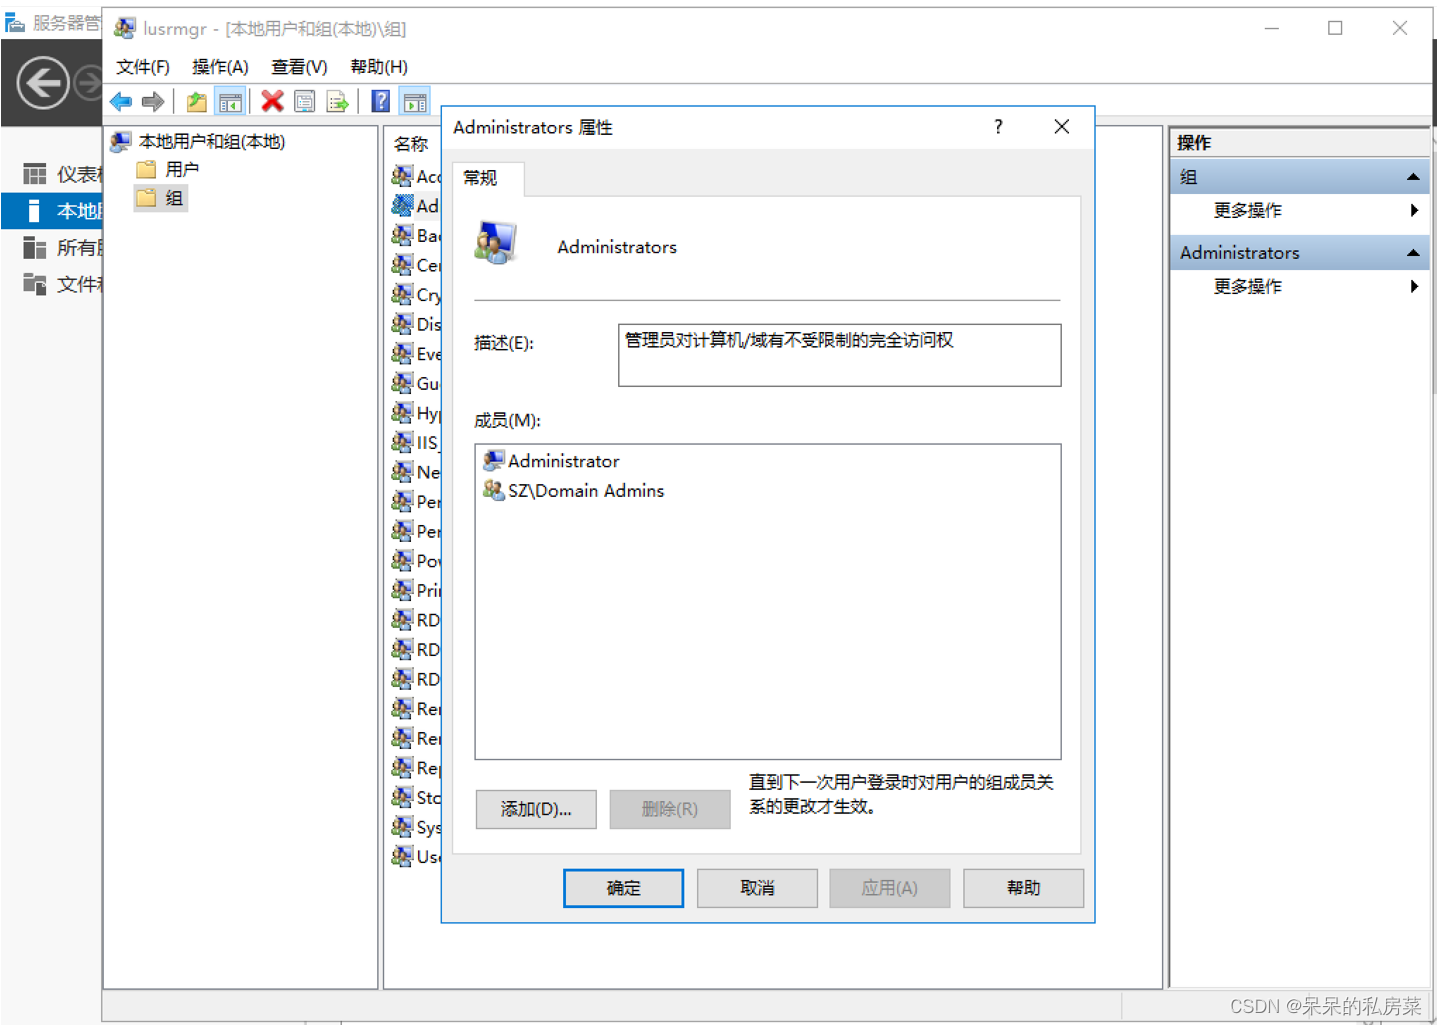Click the Server Manager dashboard icon
Screen dimensions: 1437x1025
35,174
